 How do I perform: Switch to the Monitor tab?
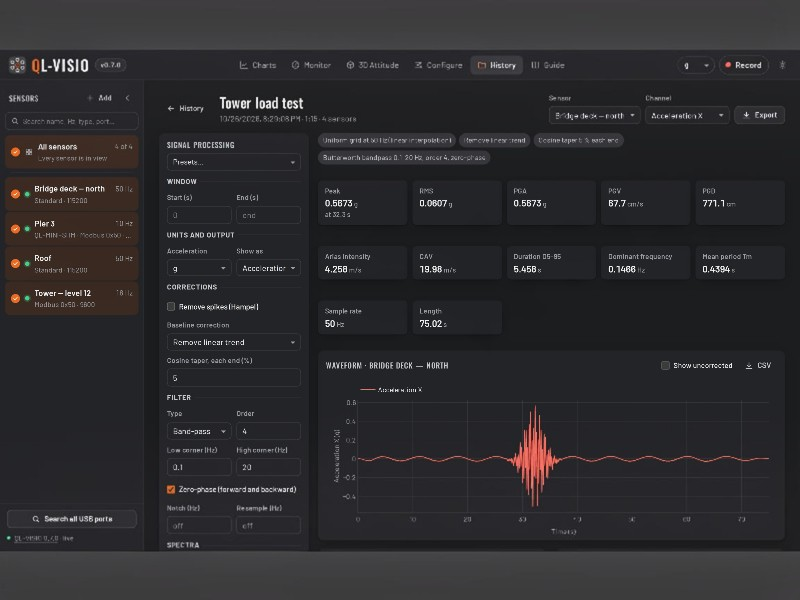pos(311,65)
